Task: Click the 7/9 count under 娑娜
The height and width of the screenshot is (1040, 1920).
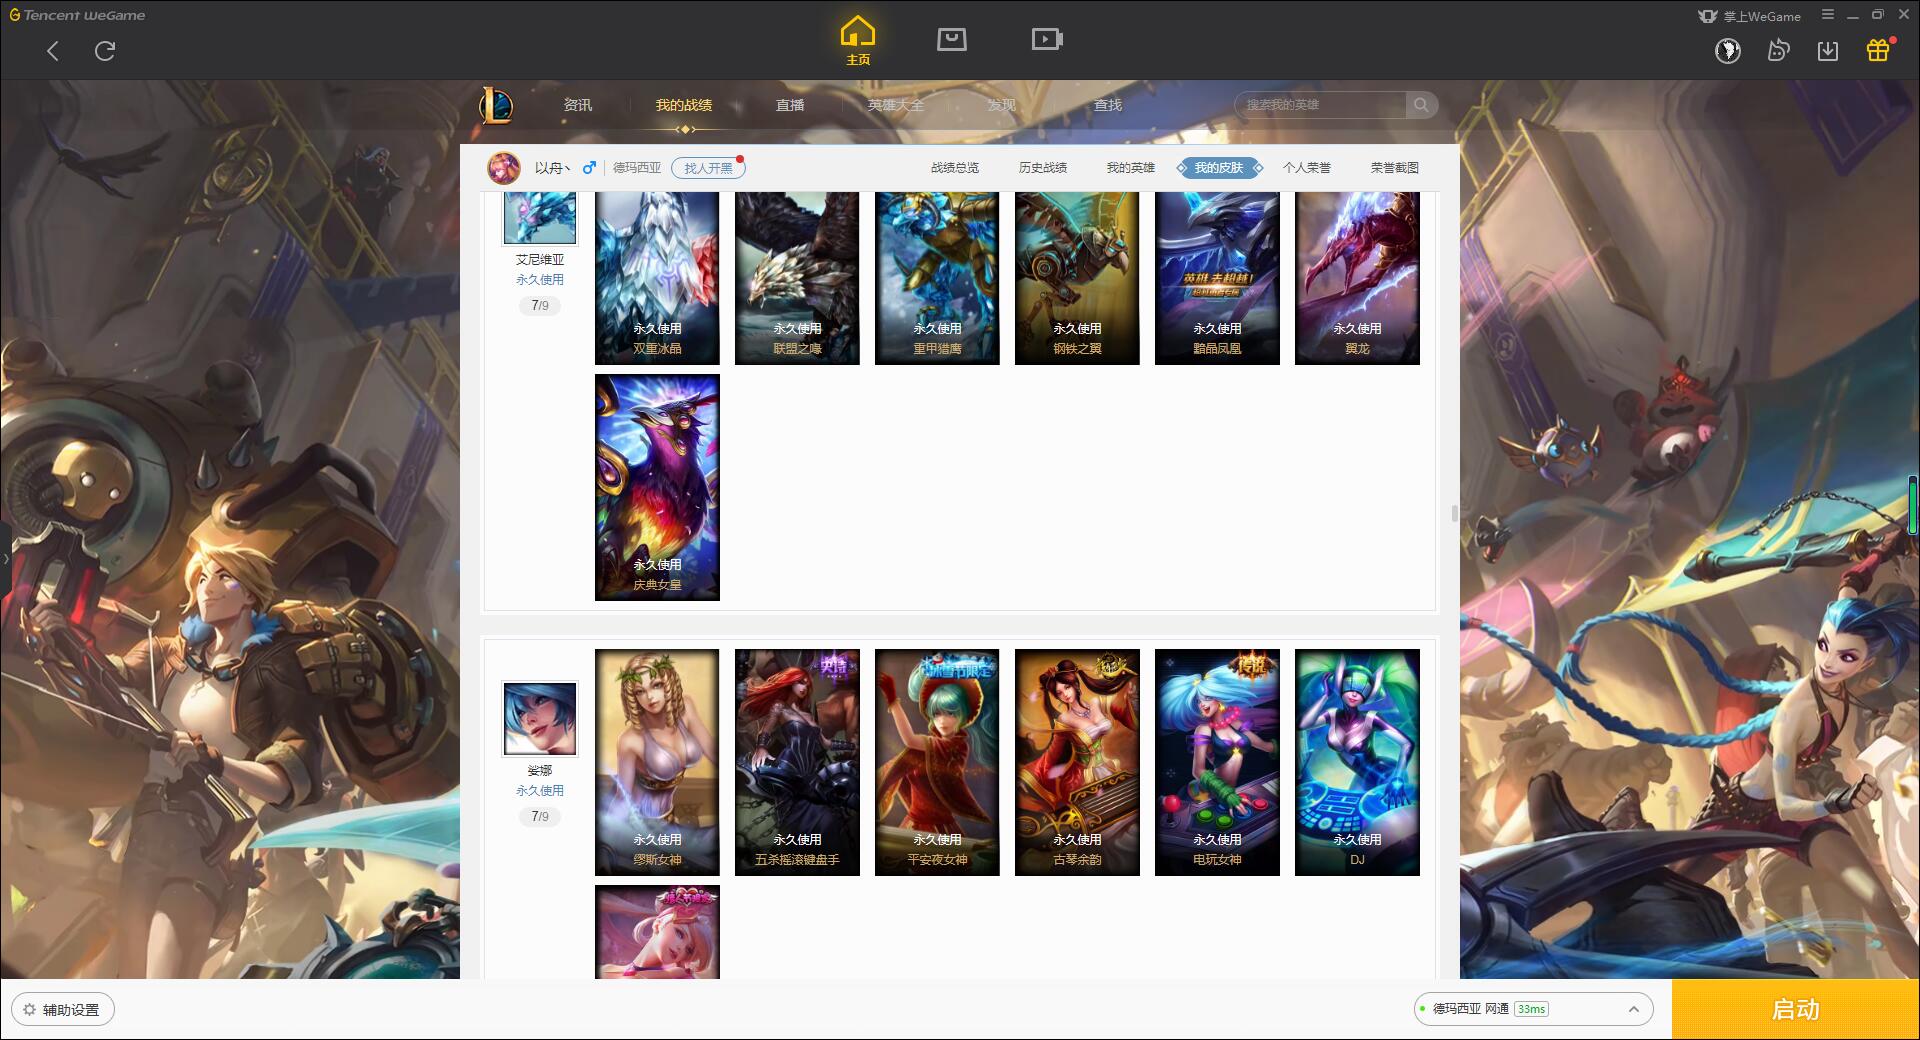Action: pyautogui.click(x=540, y=817)
